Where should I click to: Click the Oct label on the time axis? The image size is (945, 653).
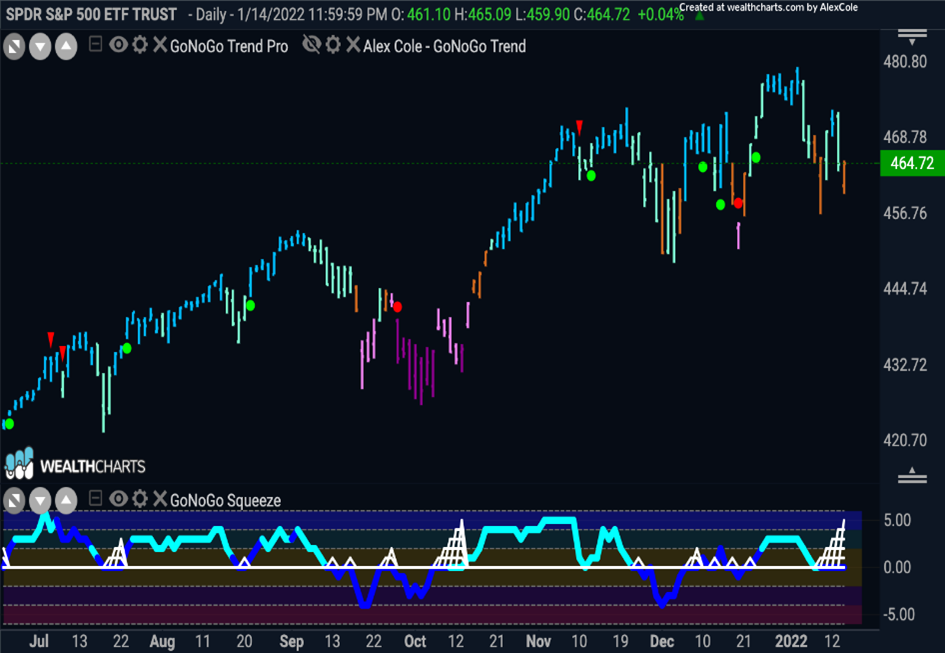tap(415, 641)
